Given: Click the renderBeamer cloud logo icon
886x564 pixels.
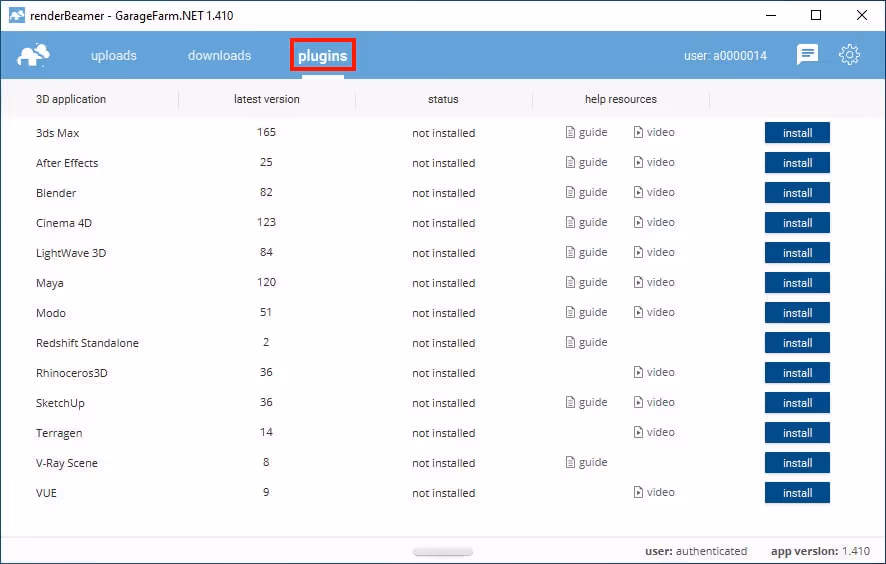Looking at the screenshot, I should pyautogui.click(x=33, y=55).
